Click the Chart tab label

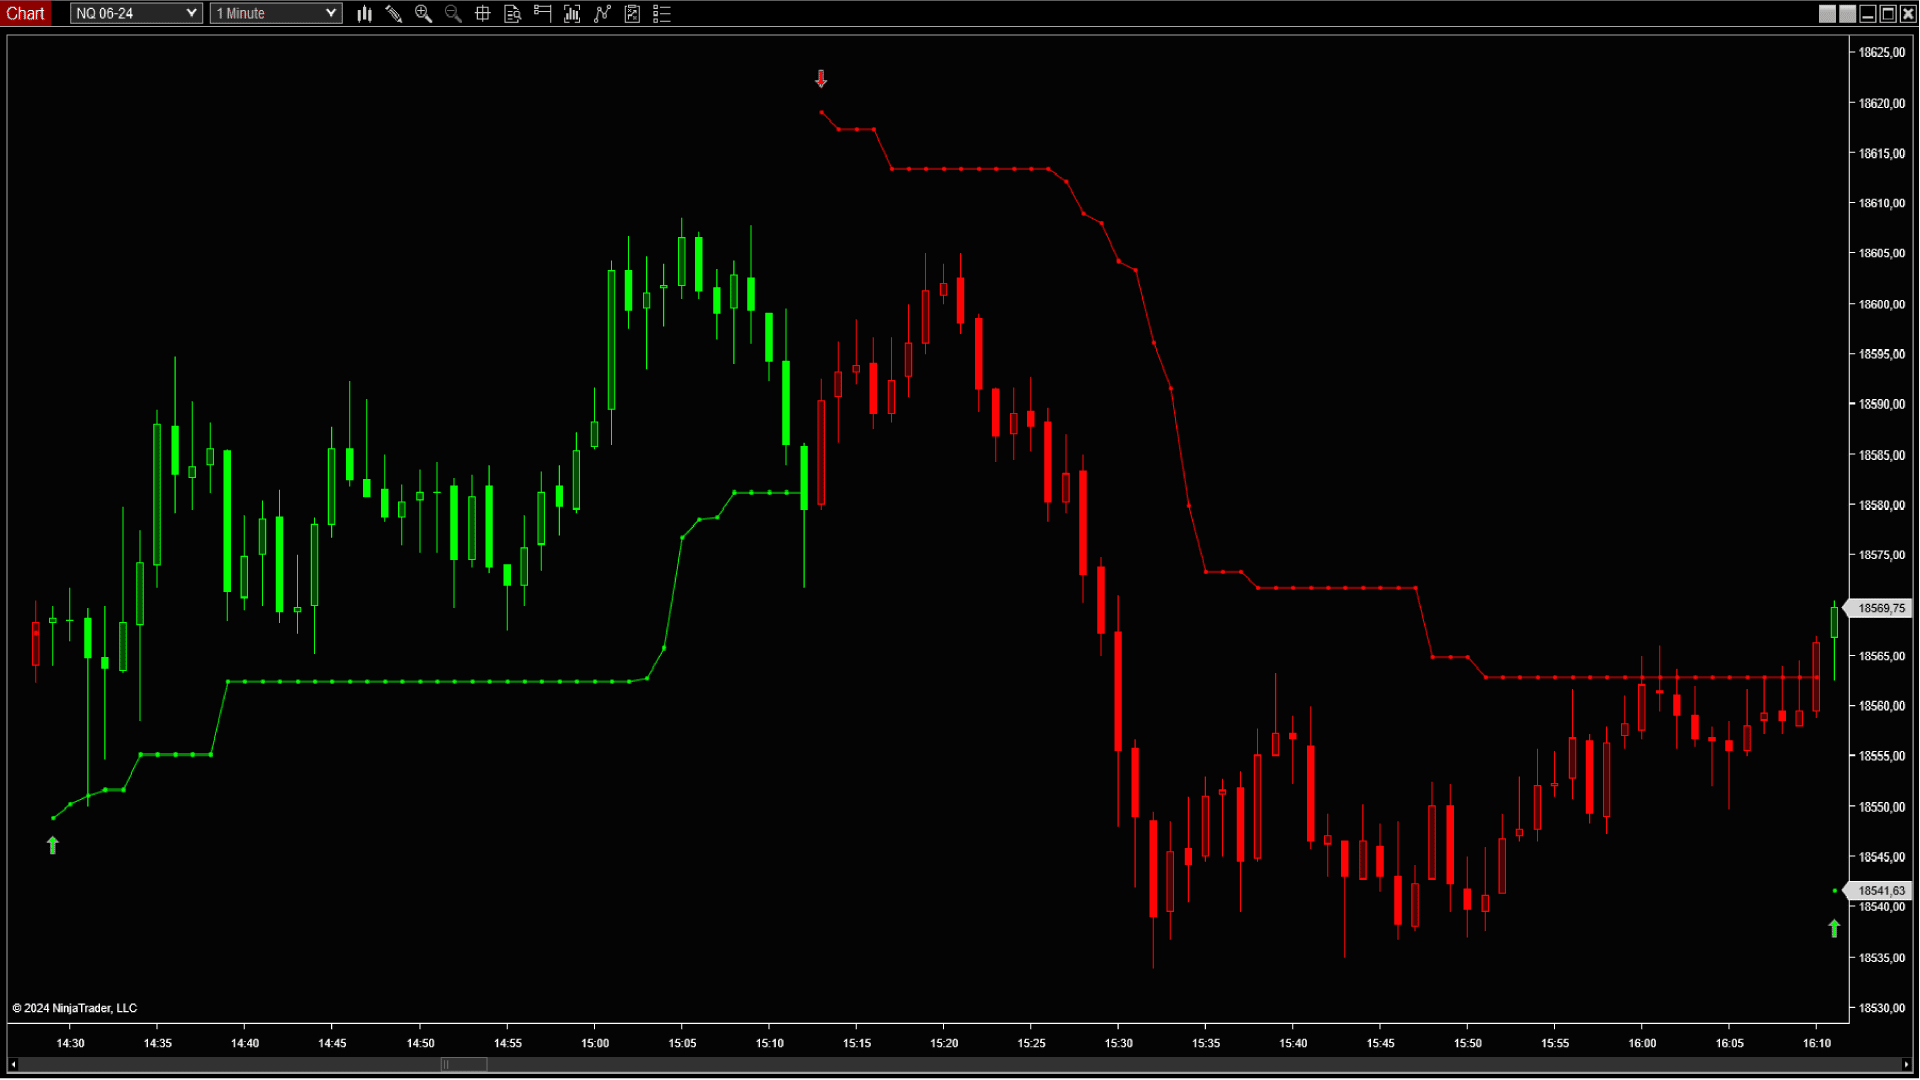(x=25, y=14)
